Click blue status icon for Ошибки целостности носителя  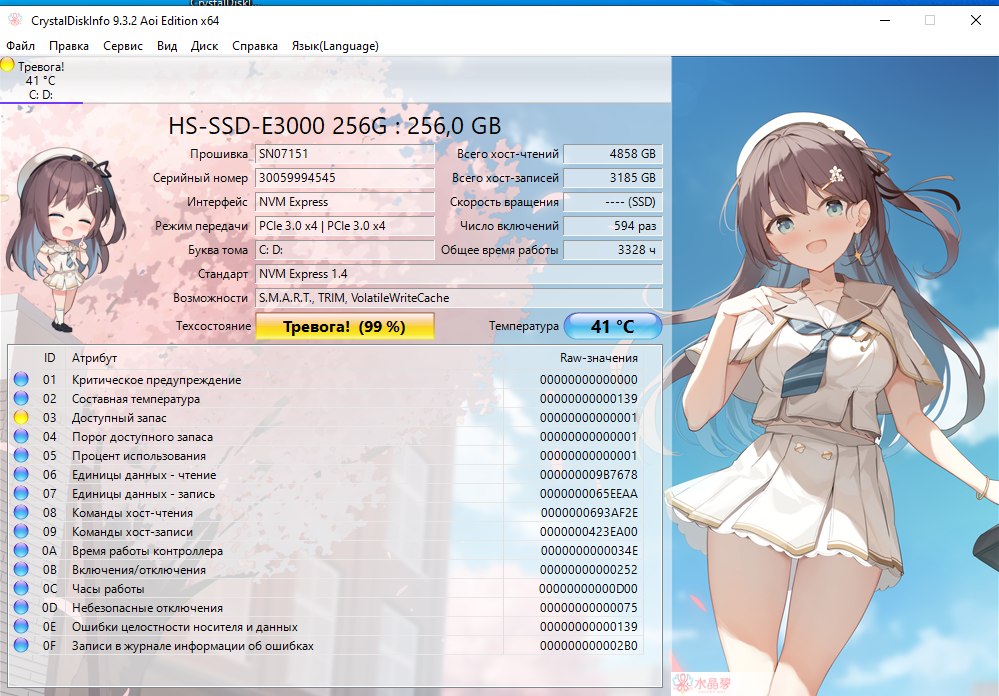click(x=21, y=627)
